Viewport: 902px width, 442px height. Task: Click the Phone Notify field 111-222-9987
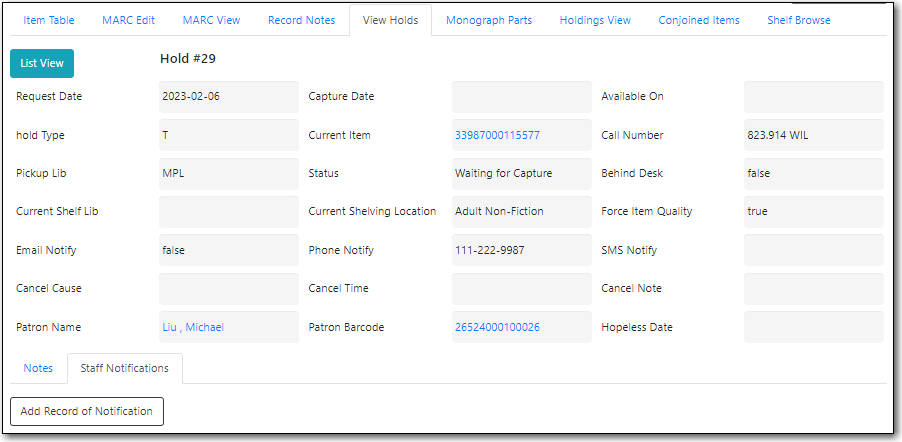click(x=522, y=250)
